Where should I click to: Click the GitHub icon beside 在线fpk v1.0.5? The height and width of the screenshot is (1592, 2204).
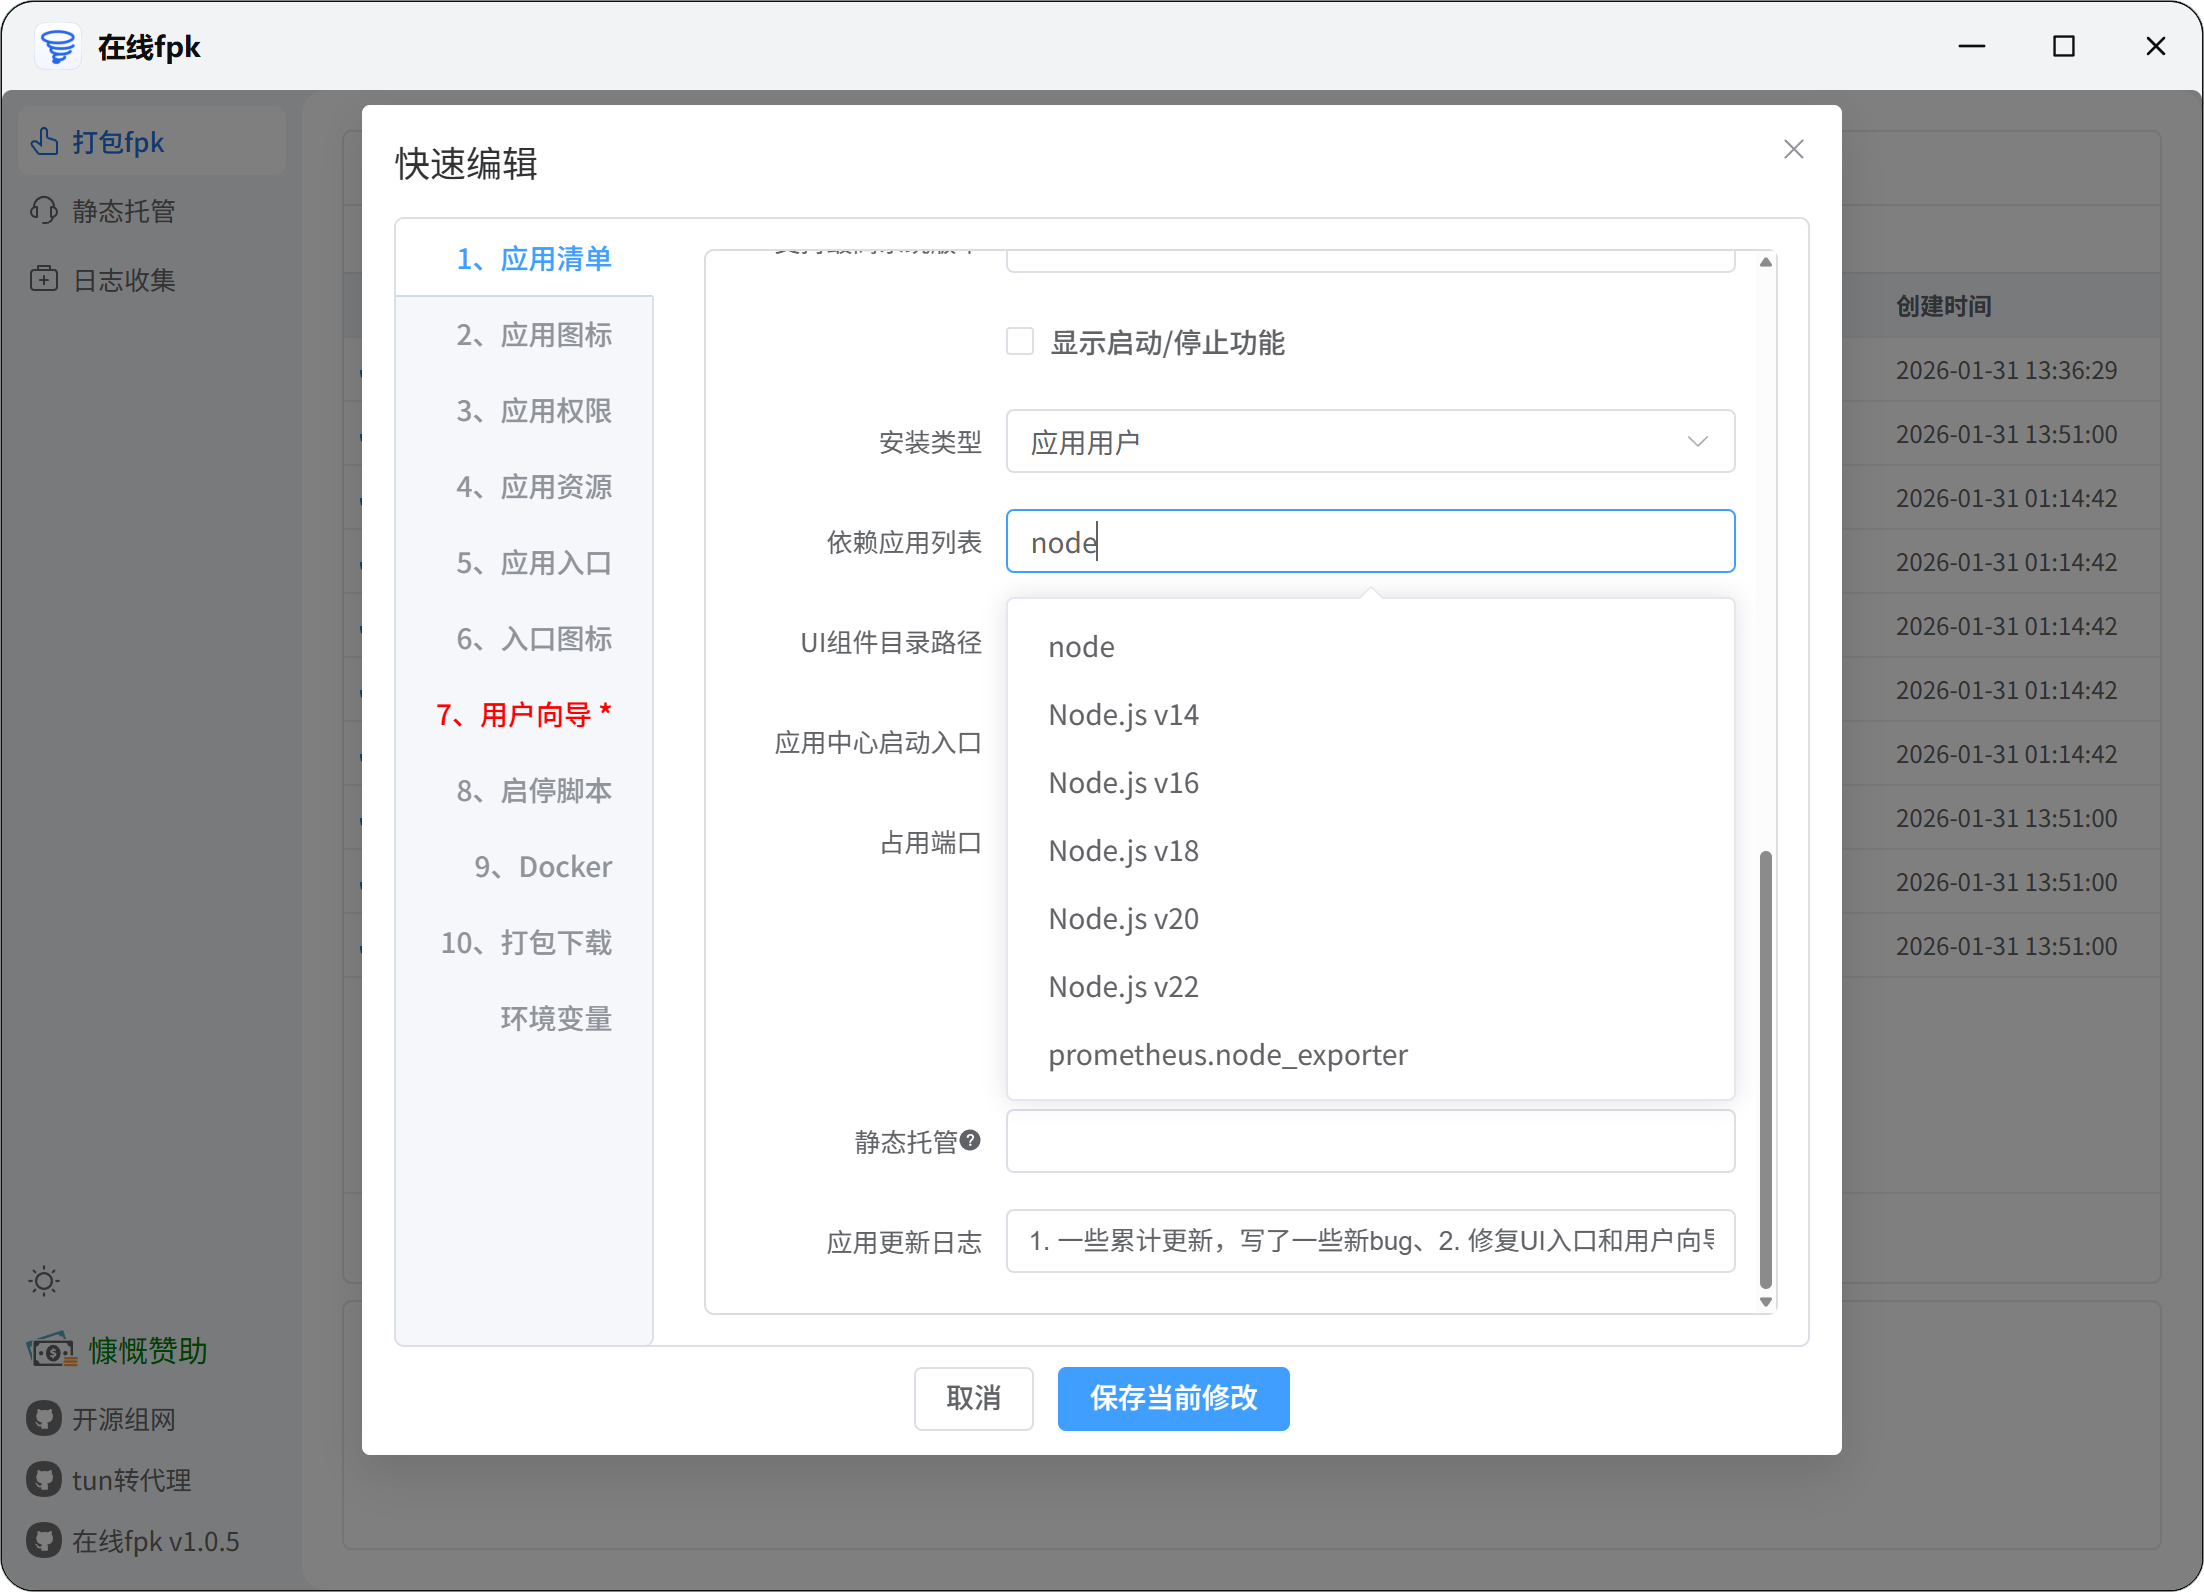click(x=42, y=1541)
